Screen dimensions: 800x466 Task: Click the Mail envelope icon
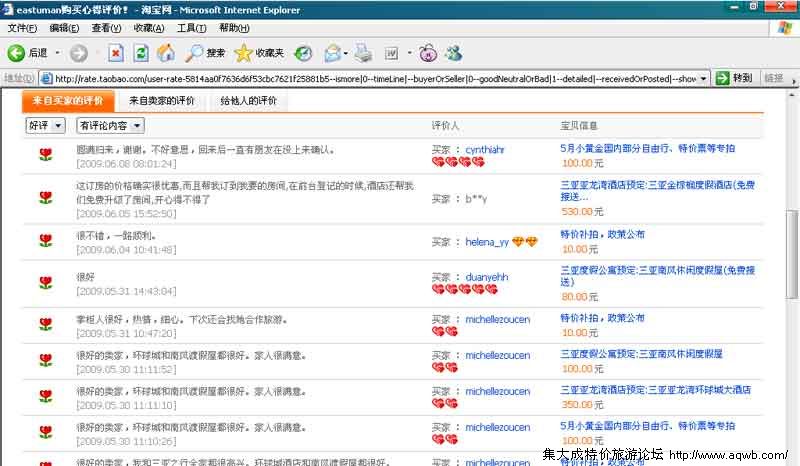pyautogui.click(x=333, y=53)
